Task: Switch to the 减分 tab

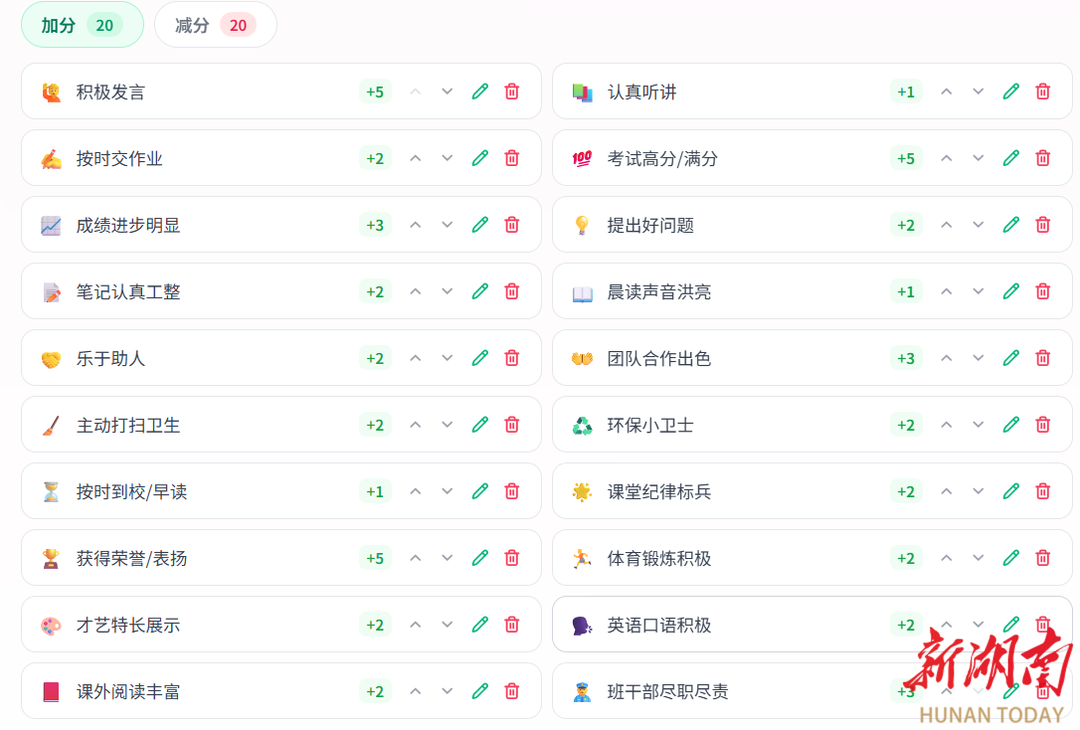Action: click(x=215, y=25)
